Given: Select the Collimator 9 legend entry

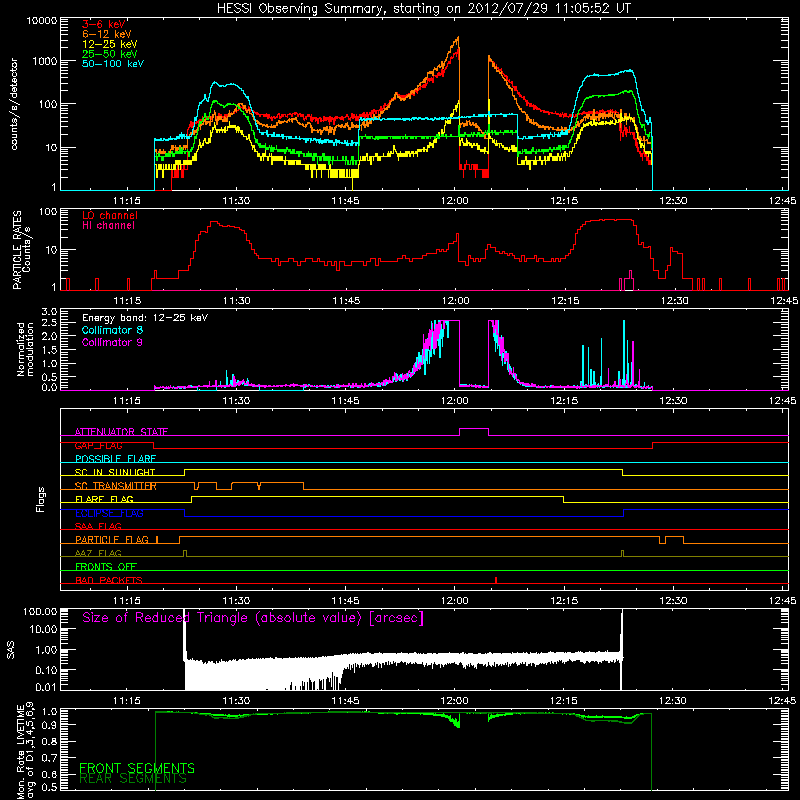Looking at the screenshot, I should point(112,342).
